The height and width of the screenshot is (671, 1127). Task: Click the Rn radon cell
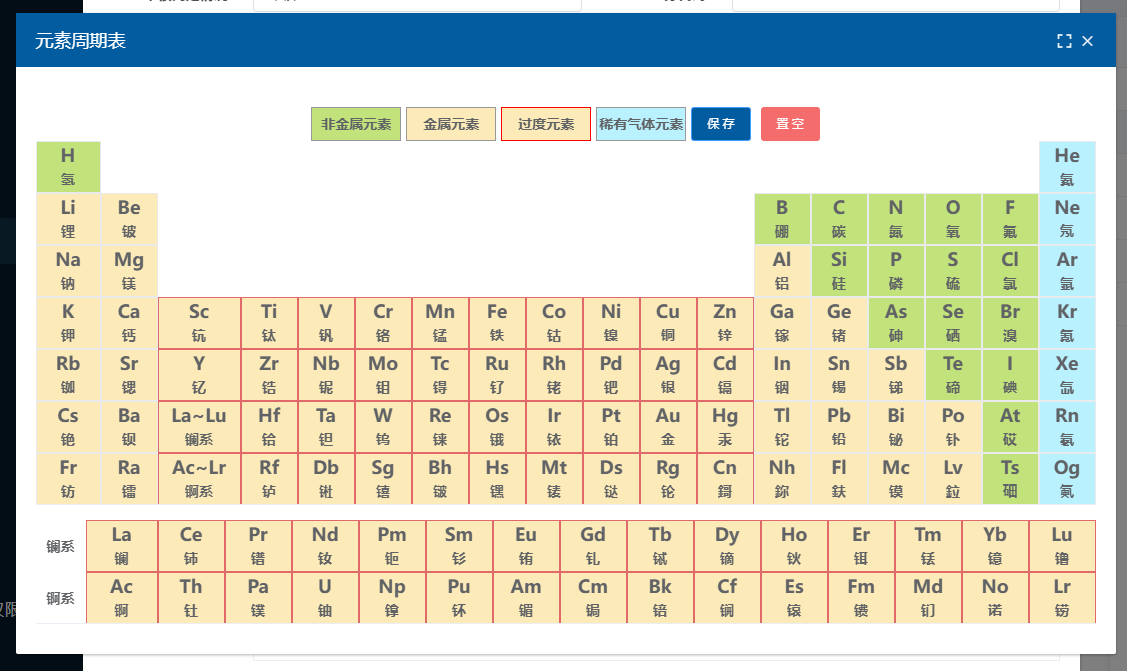tap(1067, 427)
